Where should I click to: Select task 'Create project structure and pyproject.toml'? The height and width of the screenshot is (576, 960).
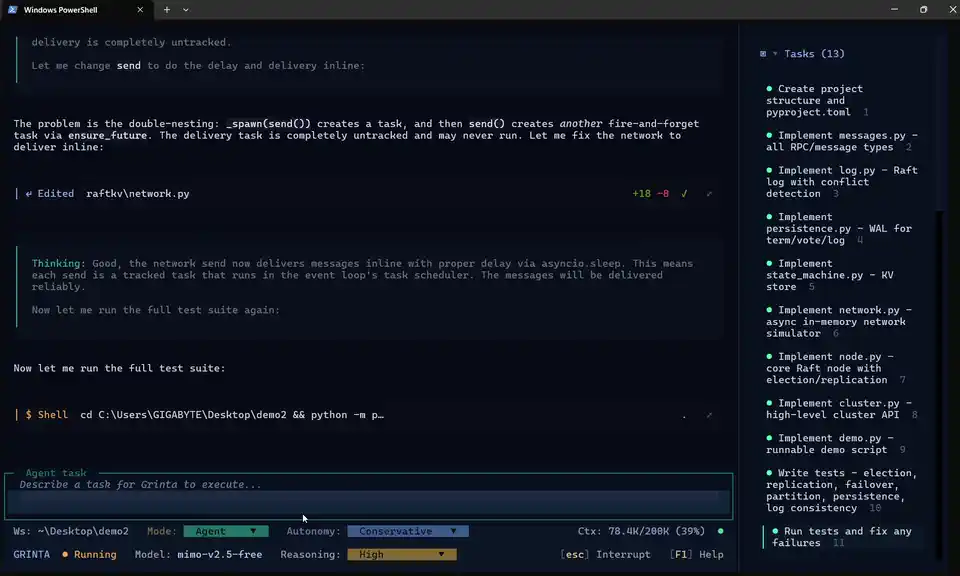tap(817, 100)
